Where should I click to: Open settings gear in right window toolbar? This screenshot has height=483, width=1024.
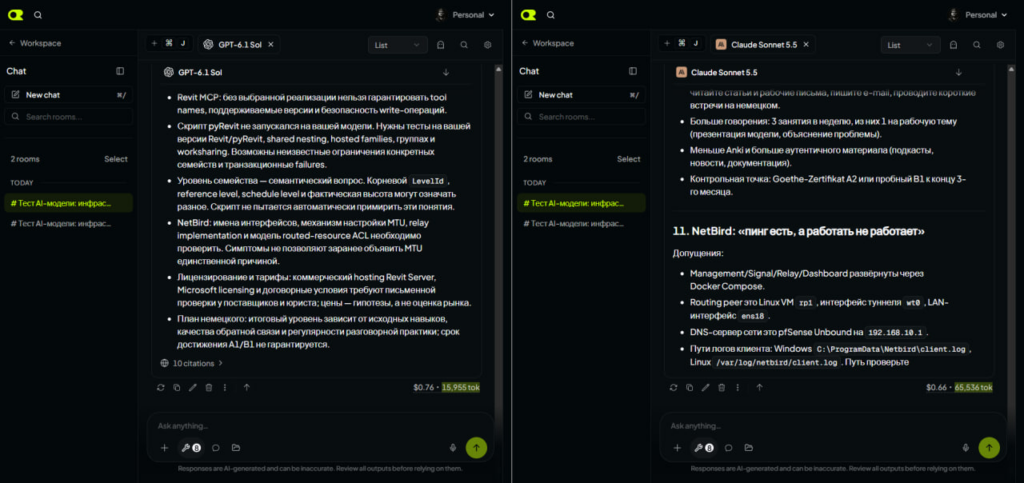point(1000,45)
